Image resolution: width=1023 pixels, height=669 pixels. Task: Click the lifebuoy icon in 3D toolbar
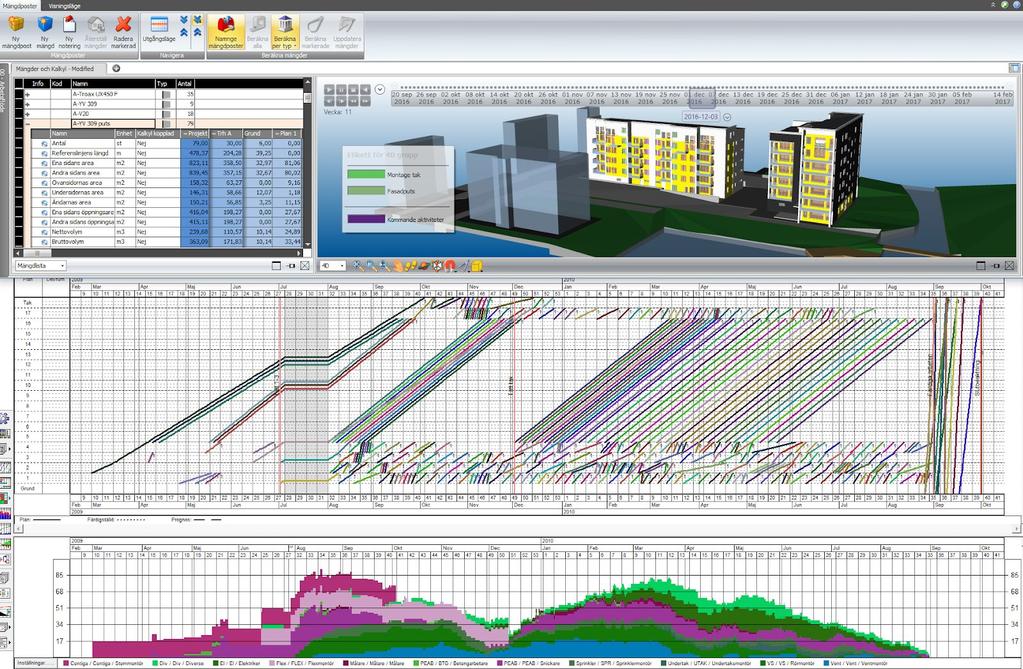coord(437,266)
